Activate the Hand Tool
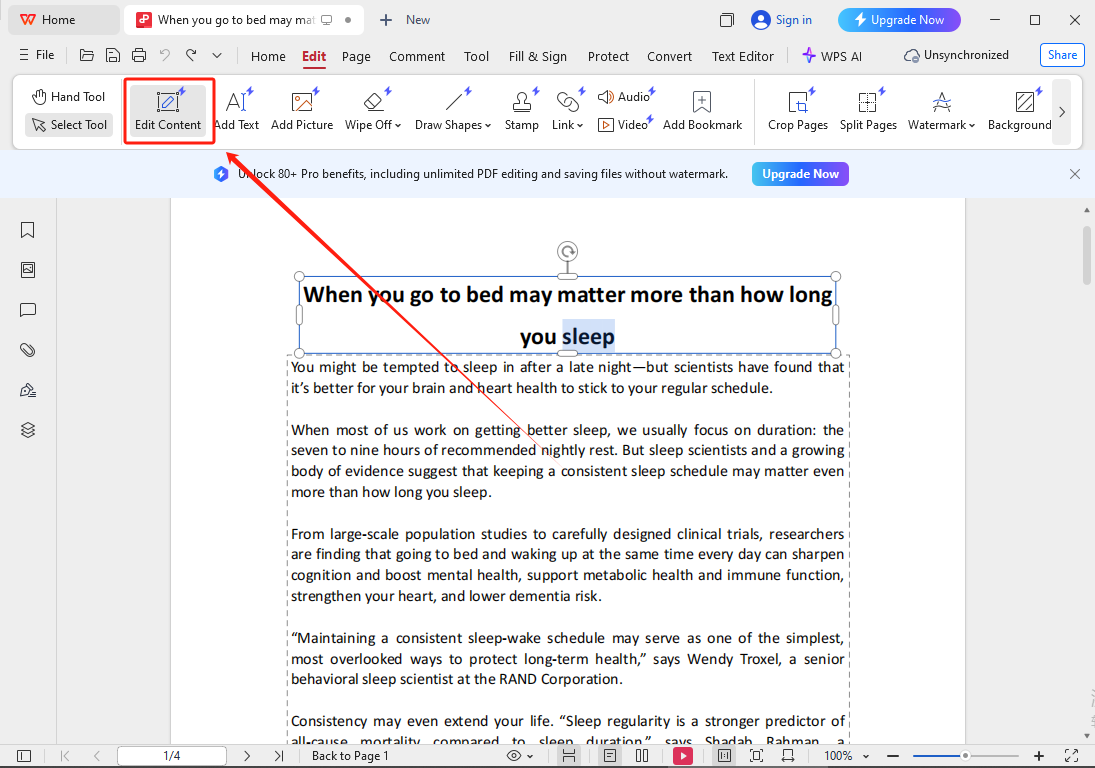 pyautogui.click(x=68, y=97)
